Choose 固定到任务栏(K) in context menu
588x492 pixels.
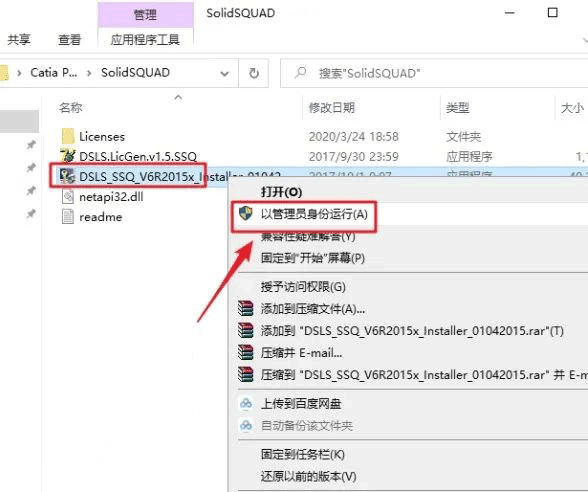pyautogui.click(x=303, y=454)
